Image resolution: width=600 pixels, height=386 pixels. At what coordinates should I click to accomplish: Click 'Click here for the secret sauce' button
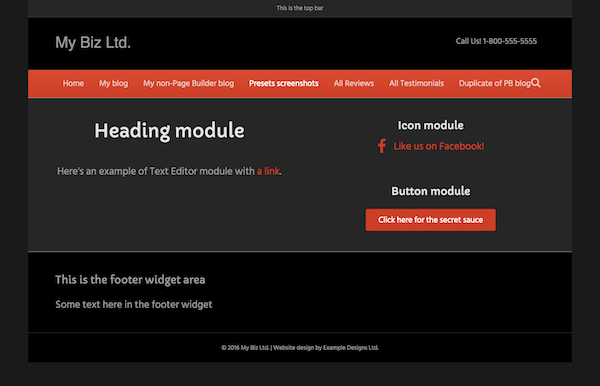[430, 220]
